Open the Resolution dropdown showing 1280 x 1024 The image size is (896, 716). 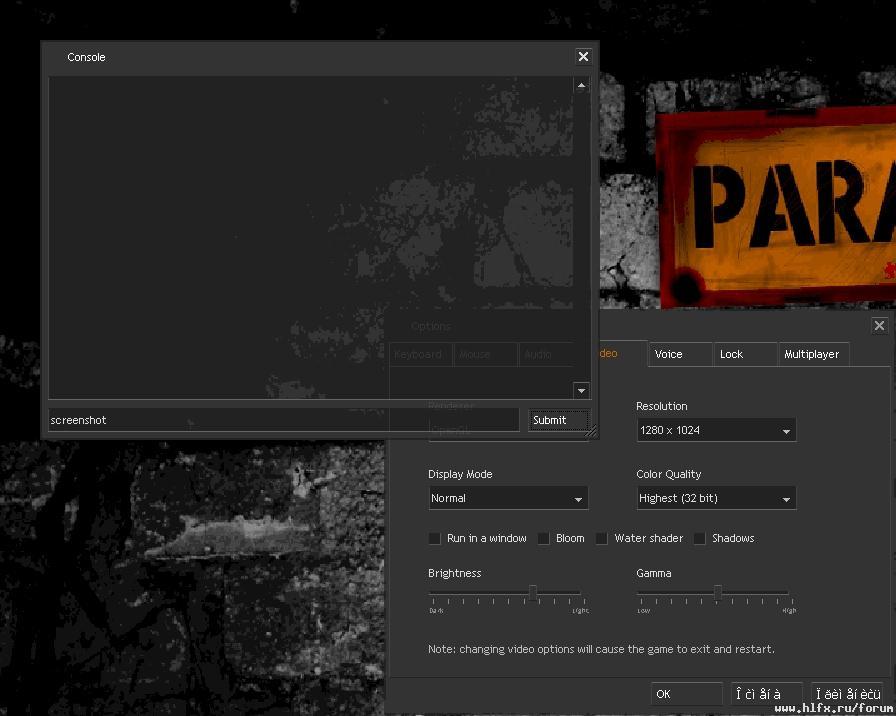coord(716,430)
